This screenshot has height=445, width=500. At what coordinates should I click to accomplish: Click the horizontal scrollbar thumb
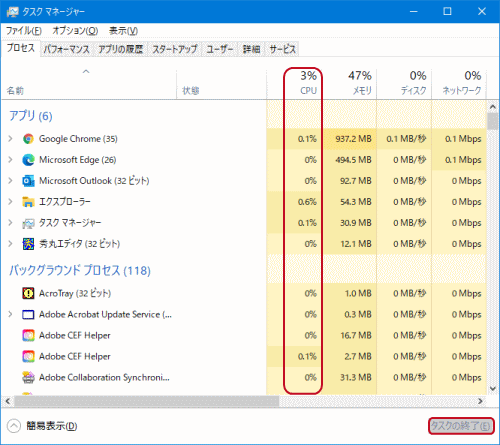tap(147, 401)
